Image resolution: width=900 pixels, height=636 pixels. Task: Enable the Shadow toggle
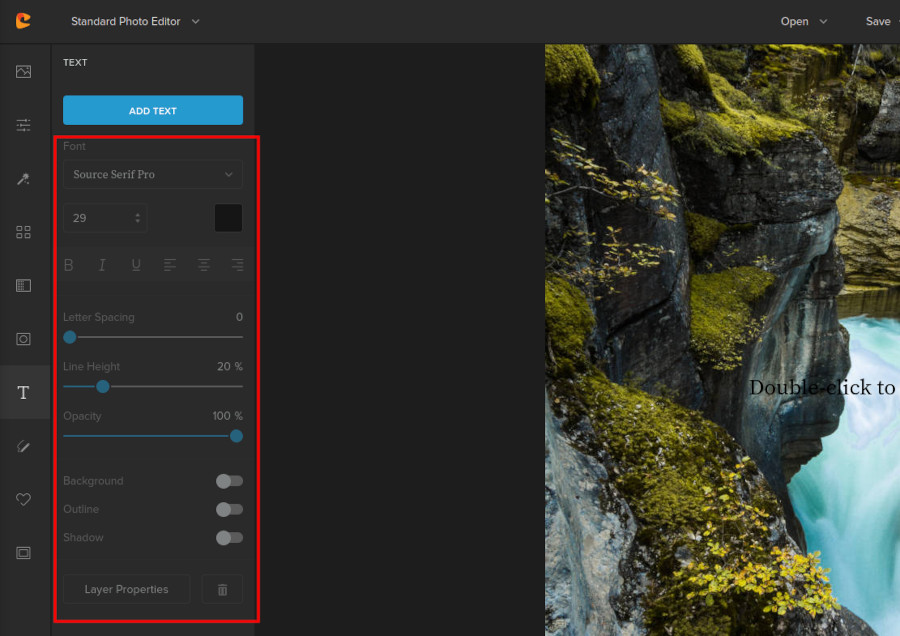point(228,537)
